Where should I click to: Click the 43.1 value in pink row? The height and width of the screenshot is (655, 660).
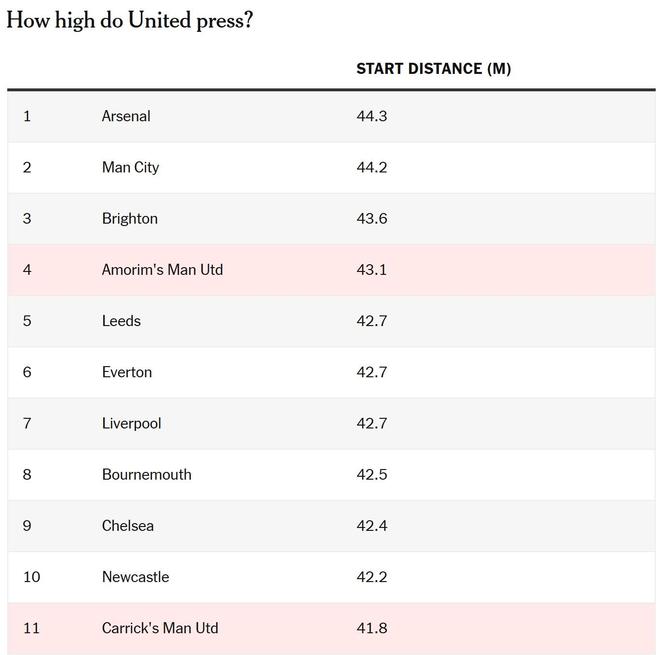coord(371,270)
